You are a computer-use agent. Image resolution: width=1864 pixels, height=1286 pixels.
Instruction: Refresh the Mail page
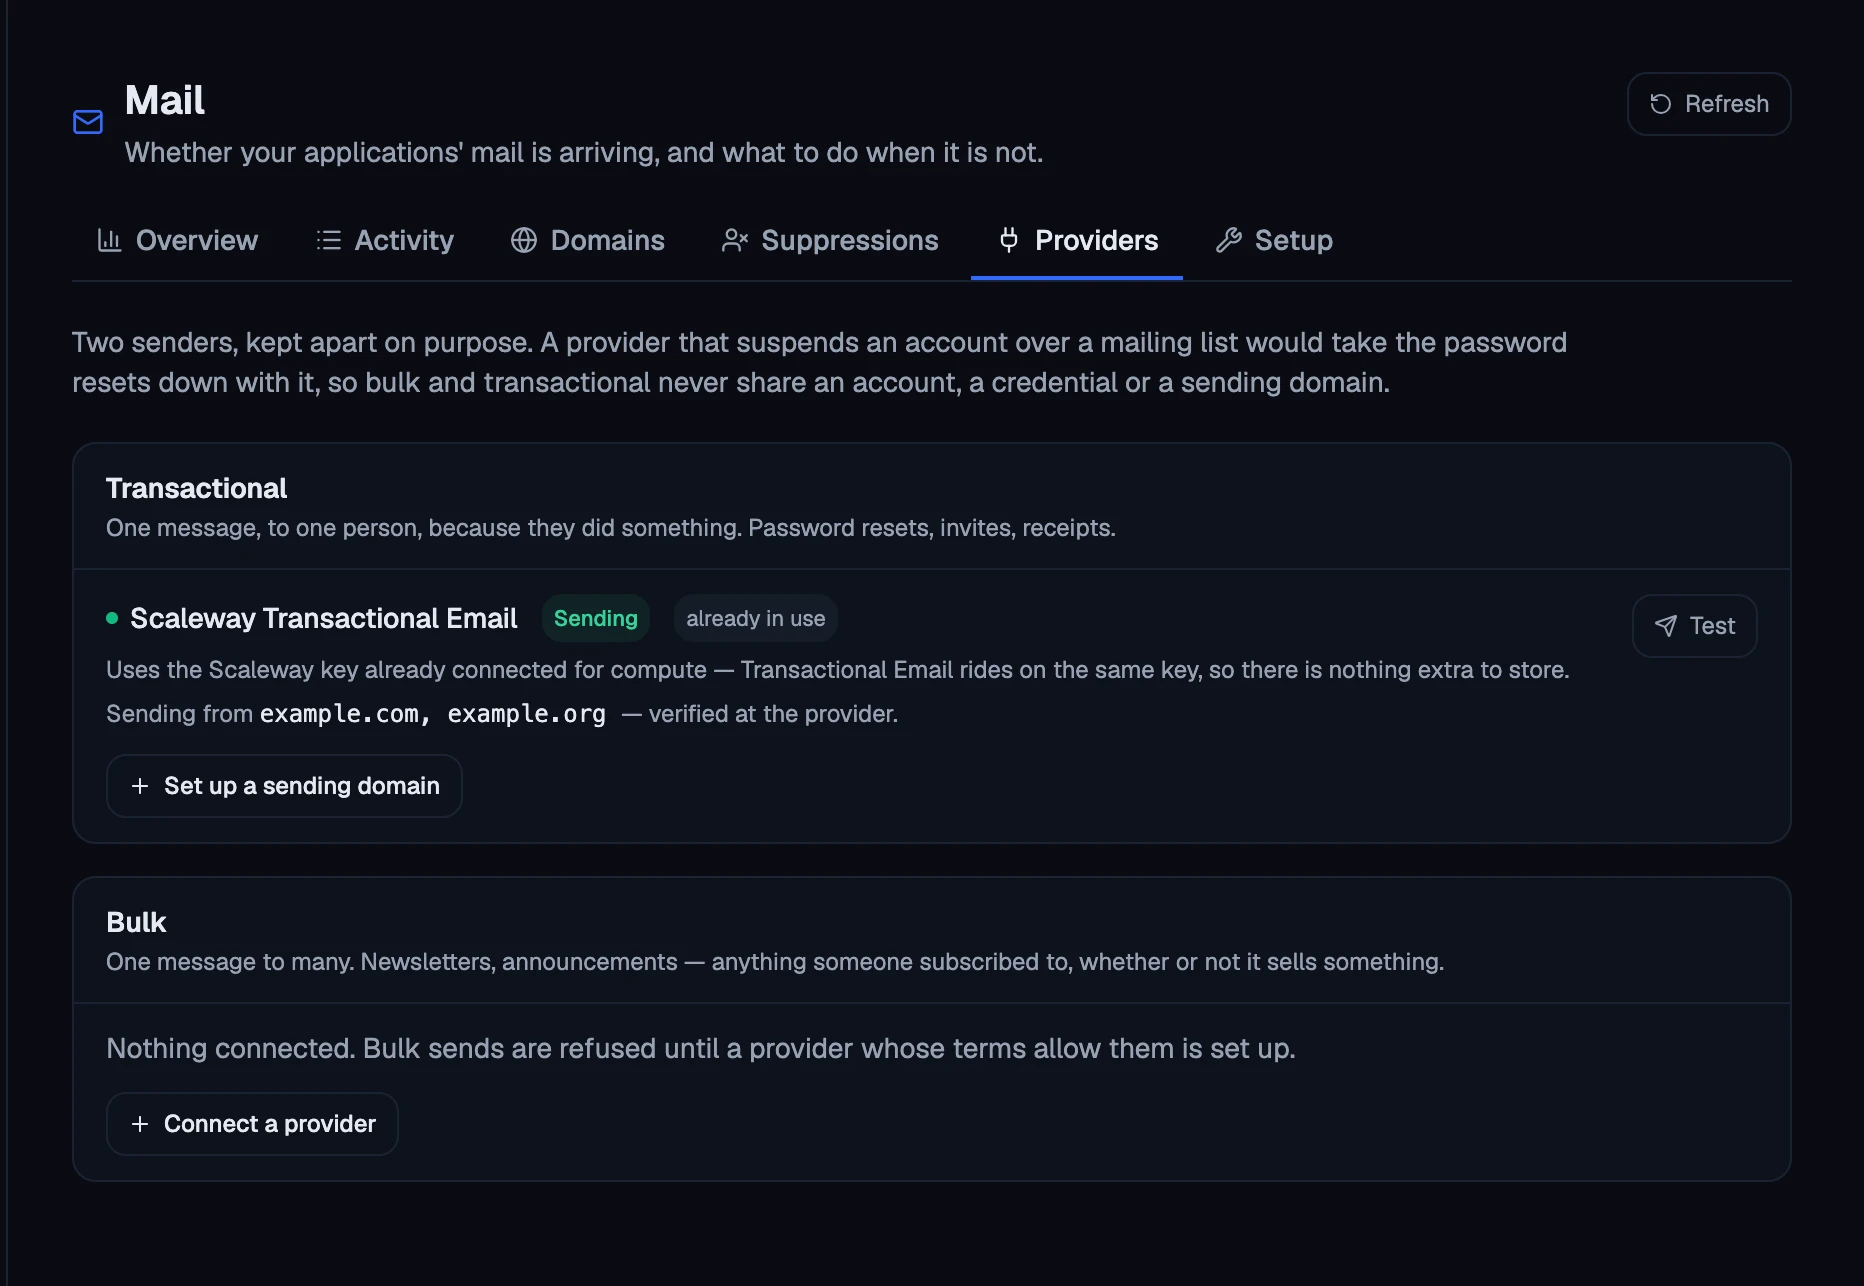[1709, 104]
